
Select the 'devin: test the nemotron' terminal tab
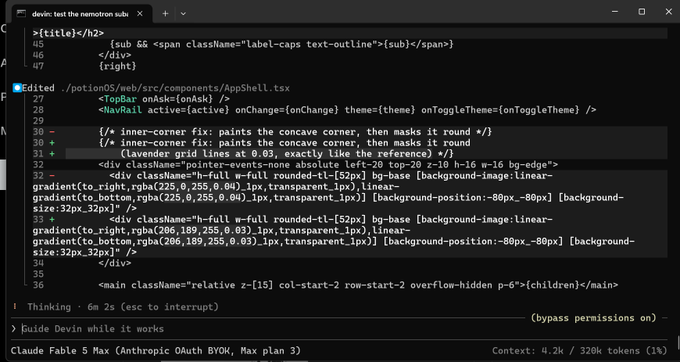tap(82, 14)
